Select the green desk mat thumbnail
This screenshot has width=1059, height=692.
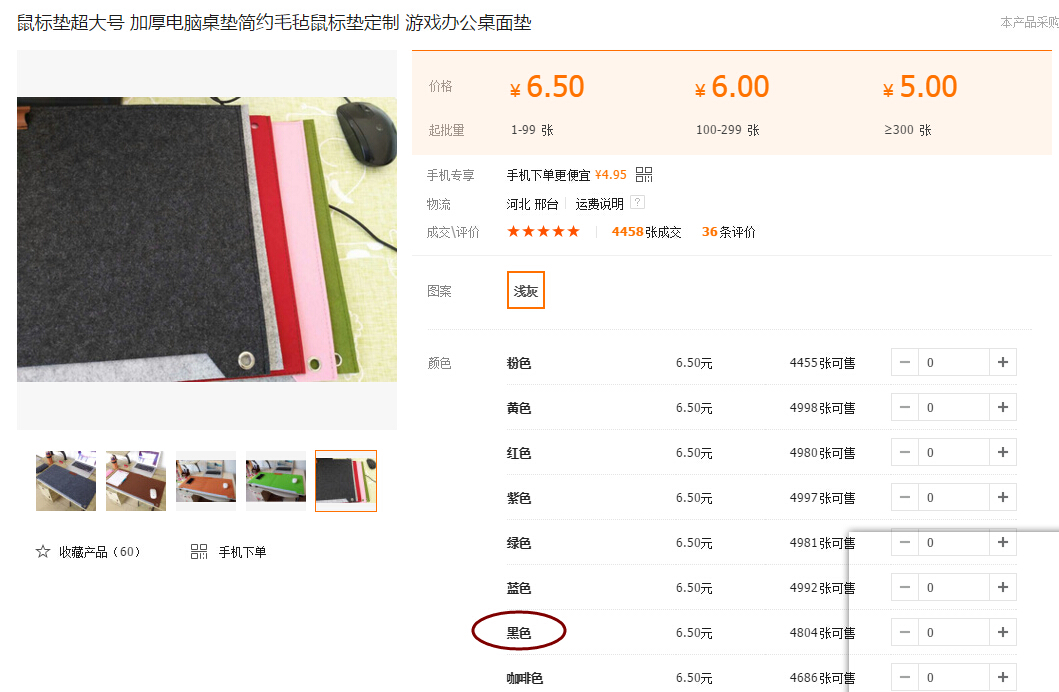[276, 481]
